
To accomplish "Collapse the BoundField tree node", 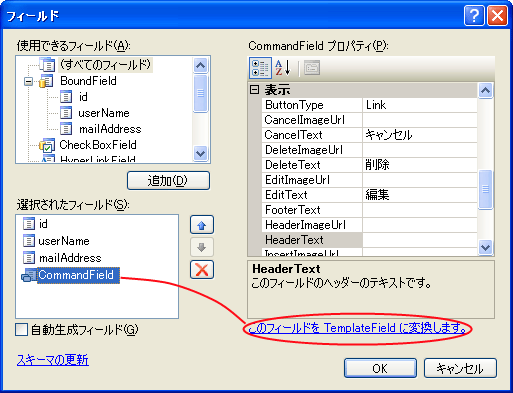I will coord(29,81).
